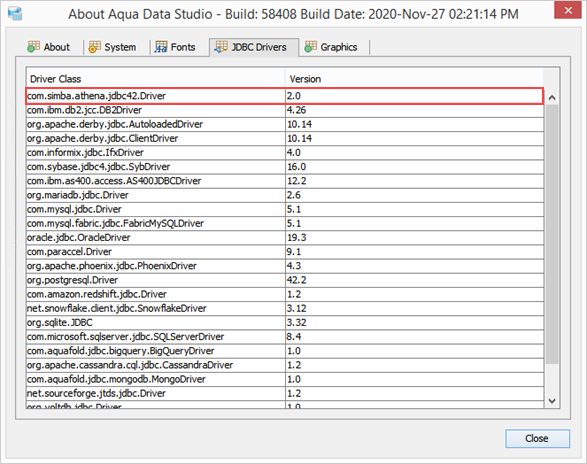Click the vertical scrollbar thumb
Screen dimensions: 587x464
551,234
